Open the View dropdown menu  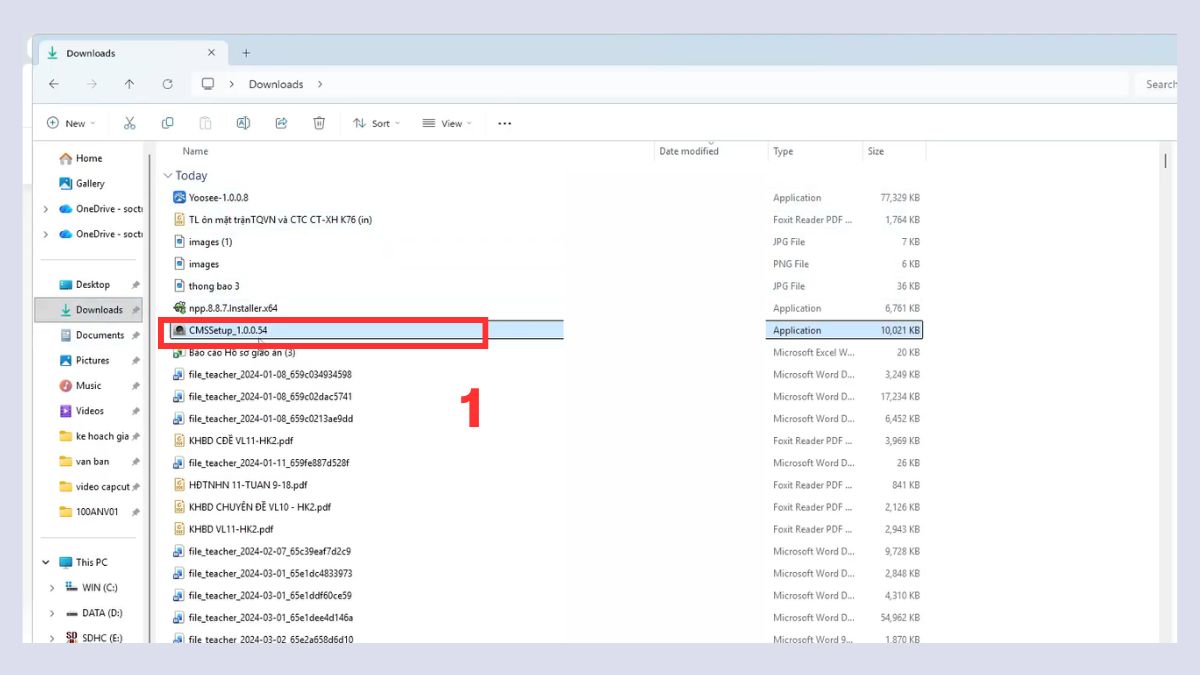click(x=447, y=123)
